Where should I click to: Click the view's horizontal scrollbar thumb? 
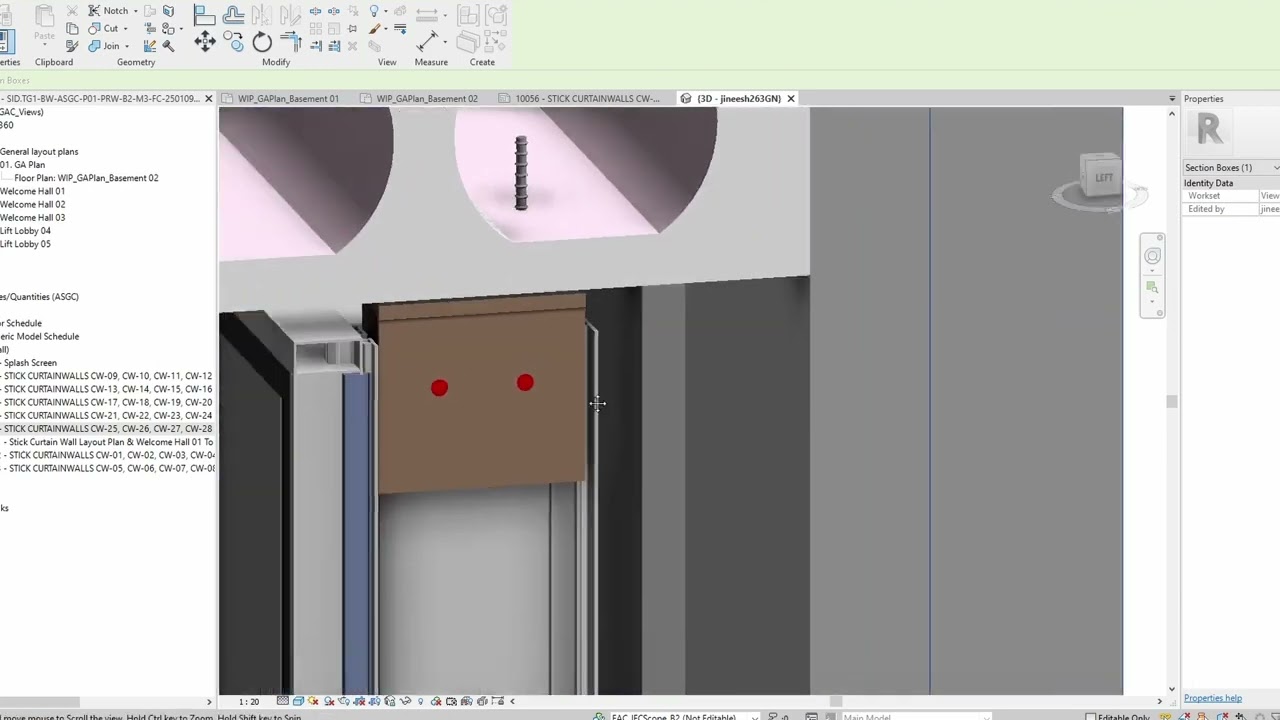pos(836,701)
